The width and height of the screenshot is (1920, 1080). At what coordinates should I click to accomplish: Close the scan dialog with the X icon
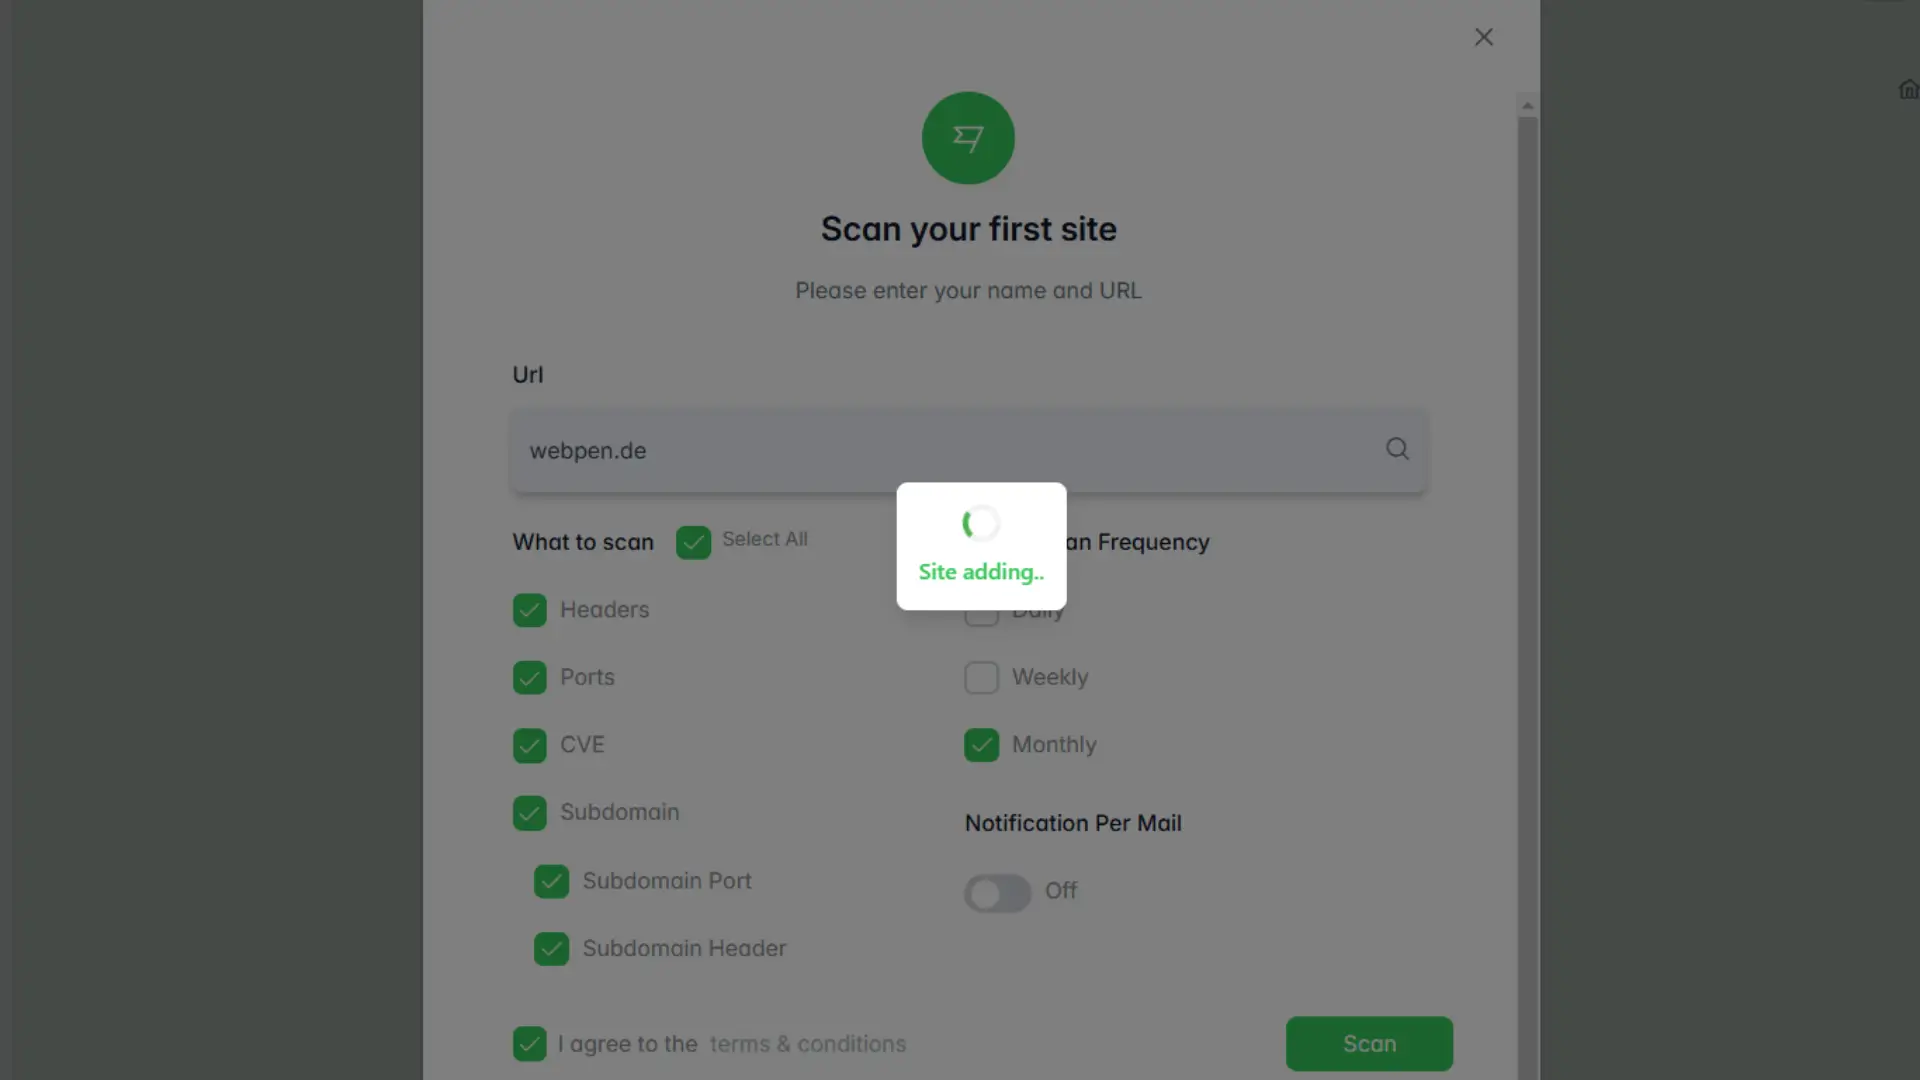pyautogui.click(x=1484, y=37)
